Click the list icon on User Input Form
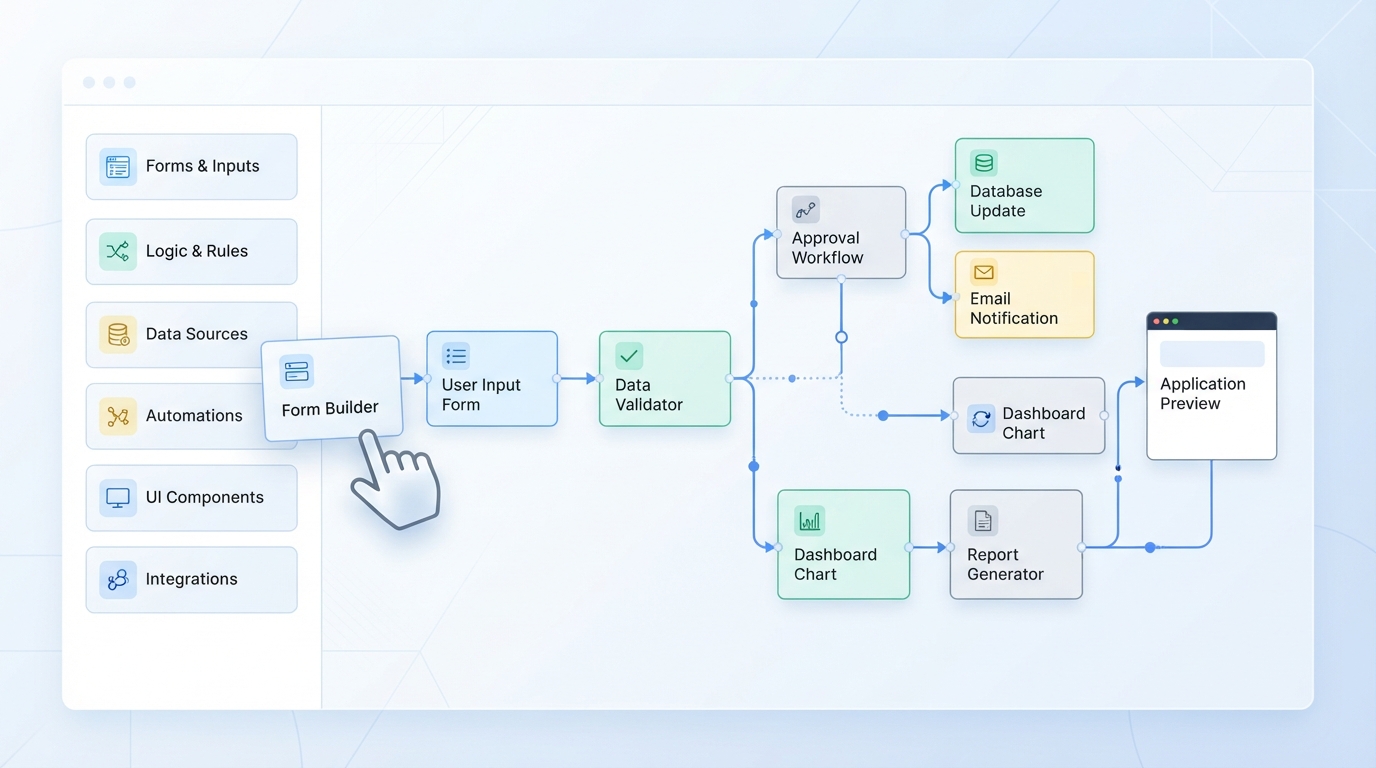1376x768 pixels. pos(456,356)
